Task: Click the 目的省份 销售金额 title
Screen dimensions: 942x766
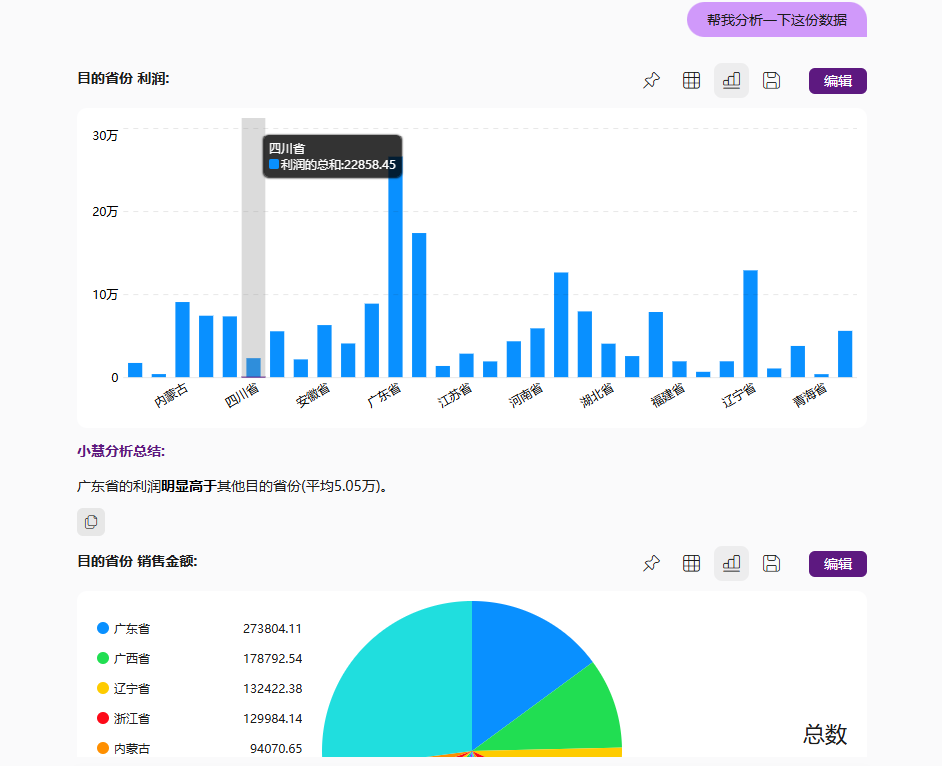Action: pyautogui.click(x=137, y=562)
